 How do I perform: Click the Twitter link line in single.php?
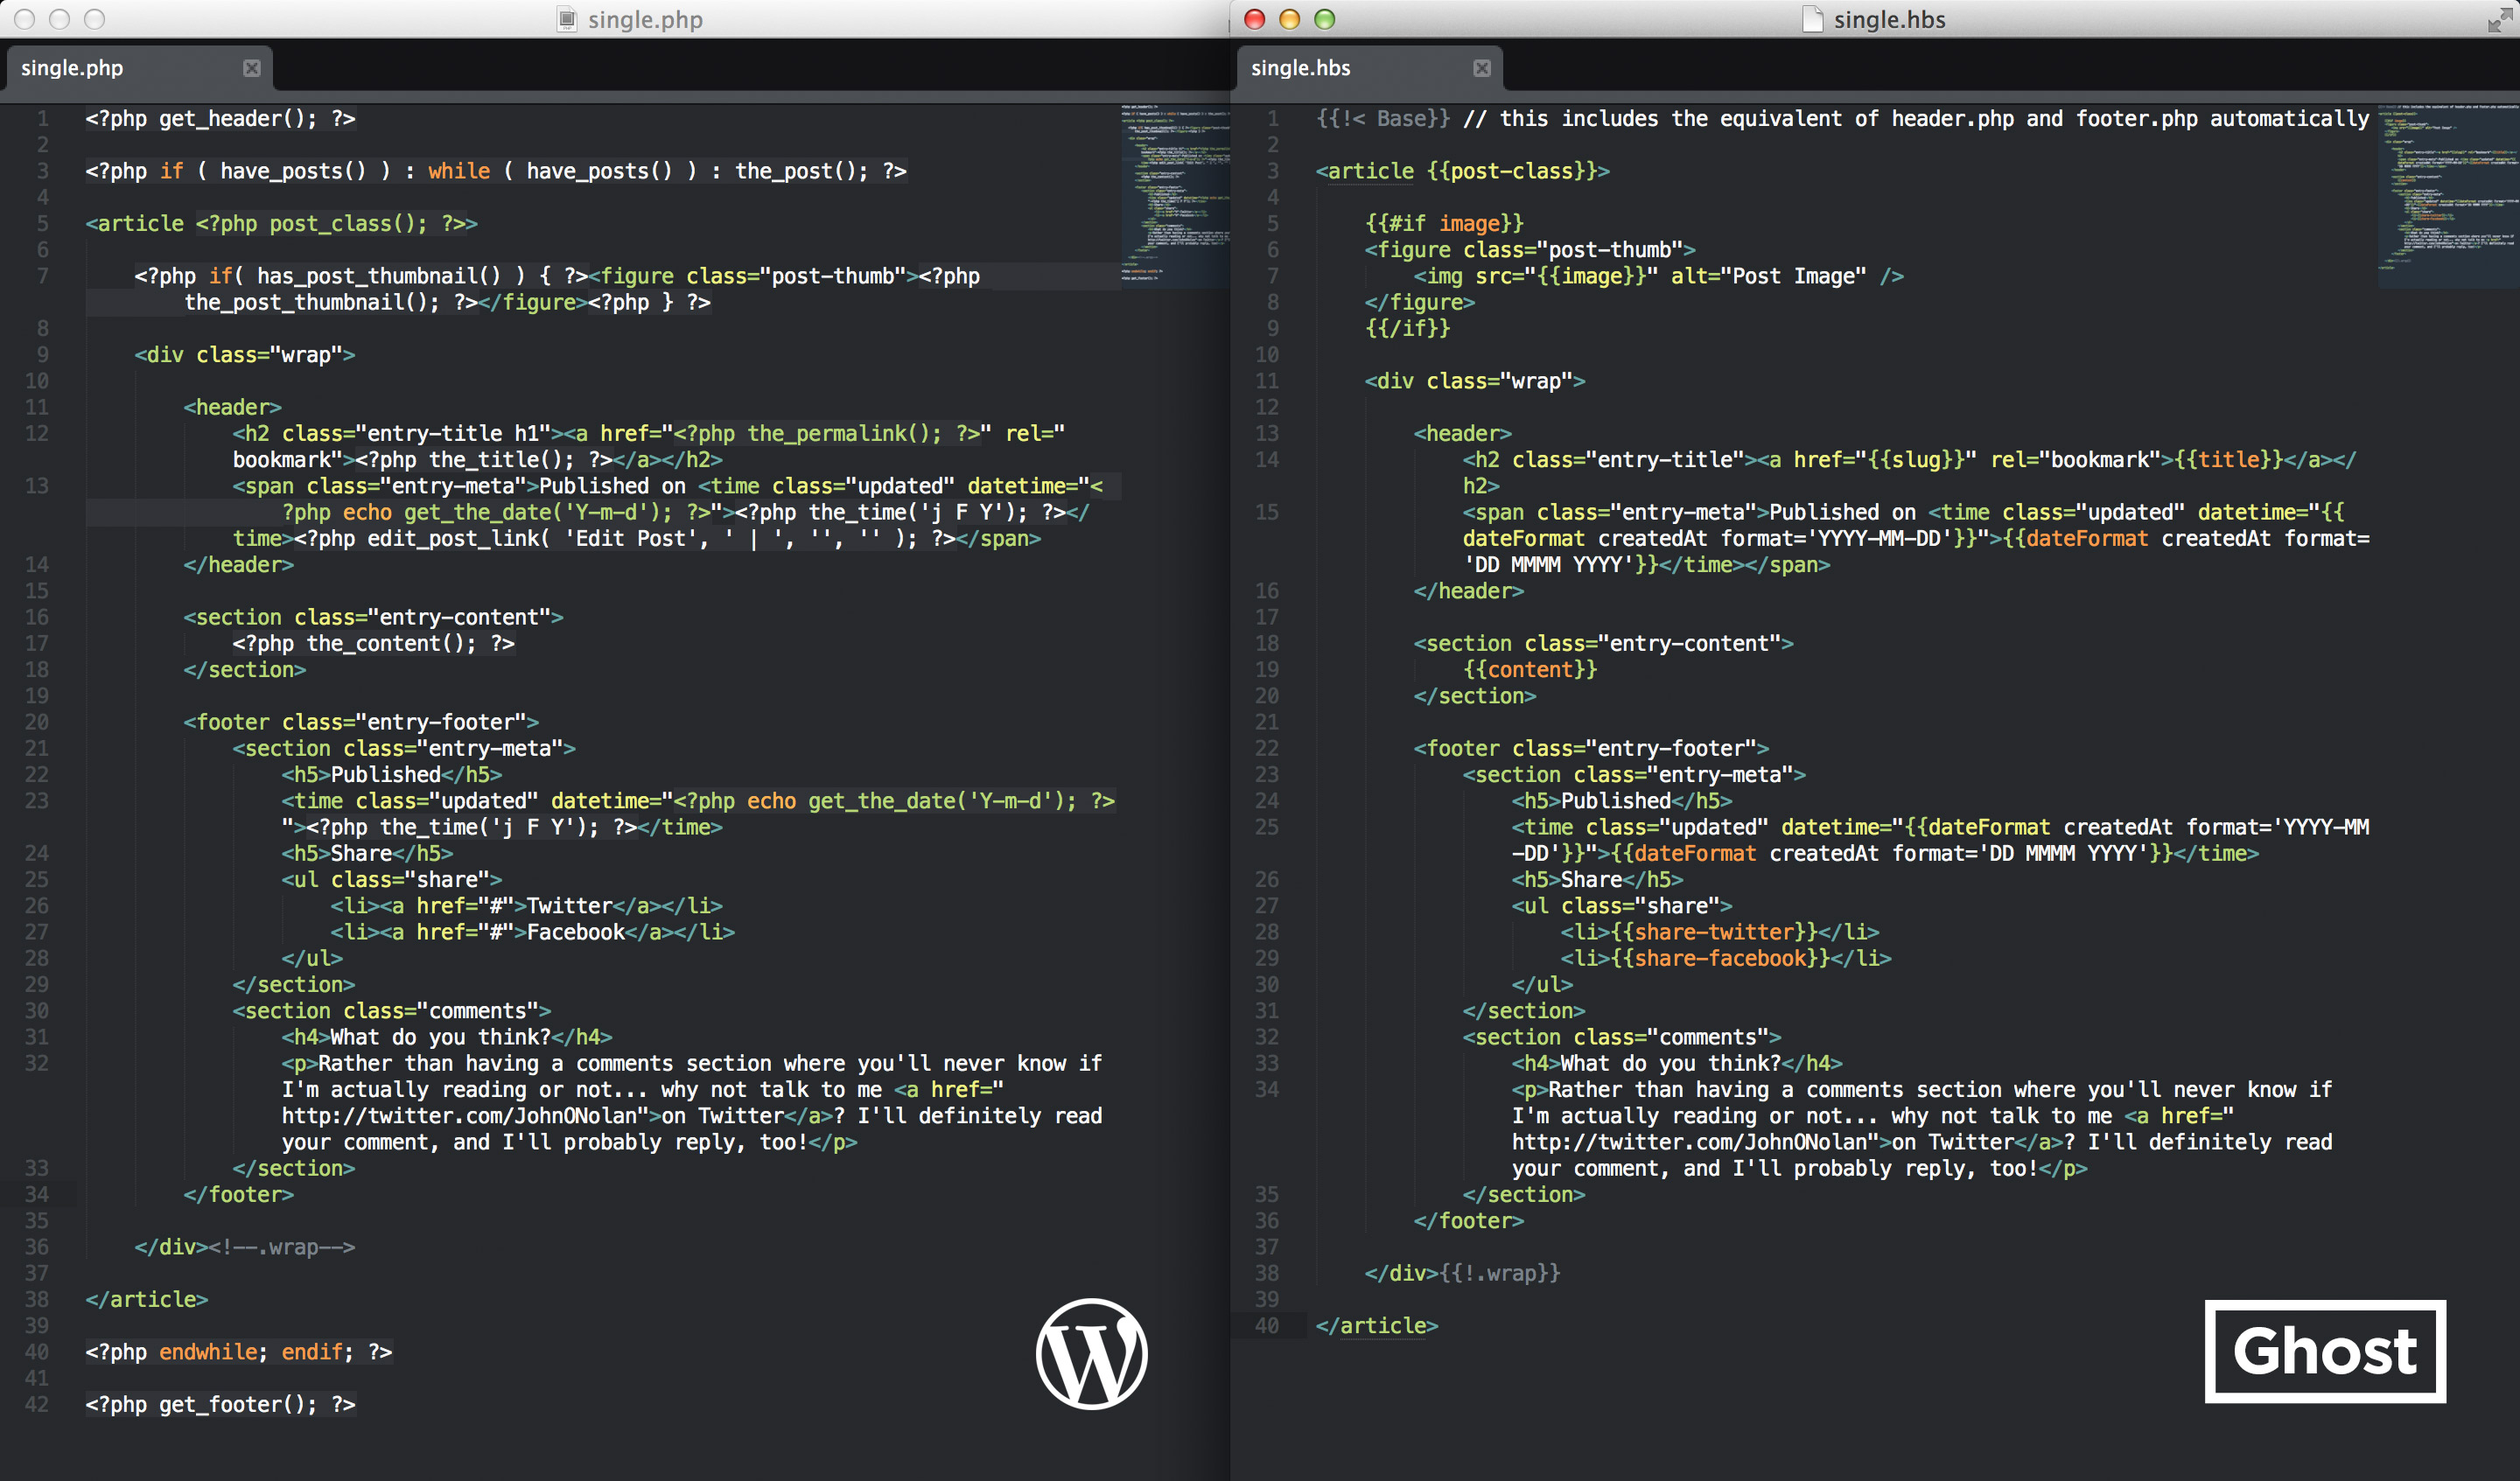526,906
